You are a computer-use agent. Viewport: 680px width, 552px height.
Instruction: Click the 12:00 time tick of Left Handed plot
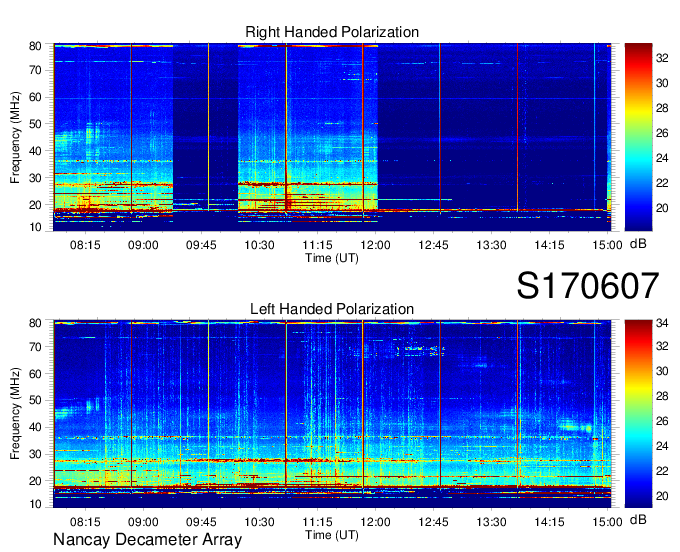coord(376,522)
